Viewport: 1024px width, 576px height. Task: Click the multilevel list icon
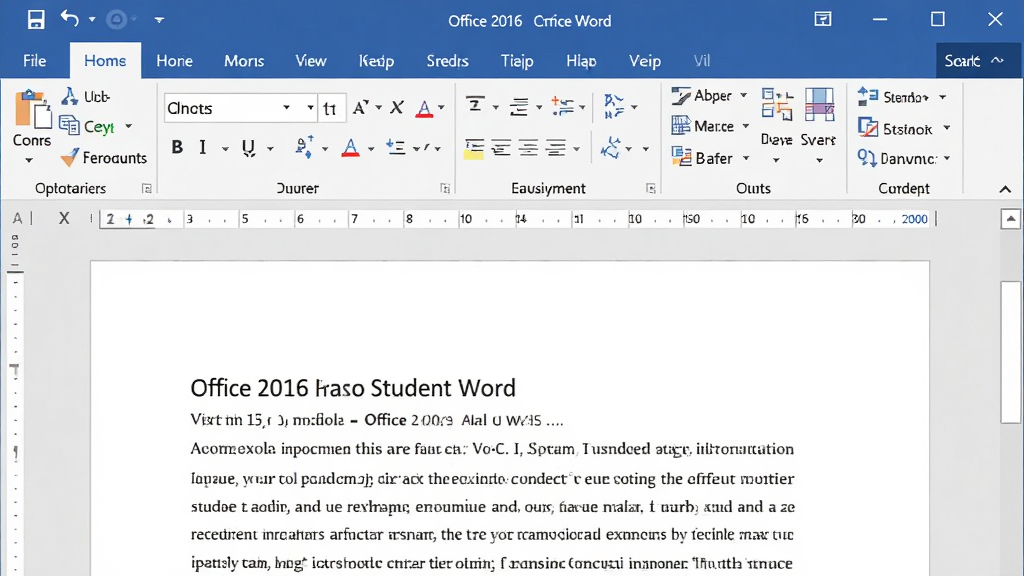click(x=562, y=106)
